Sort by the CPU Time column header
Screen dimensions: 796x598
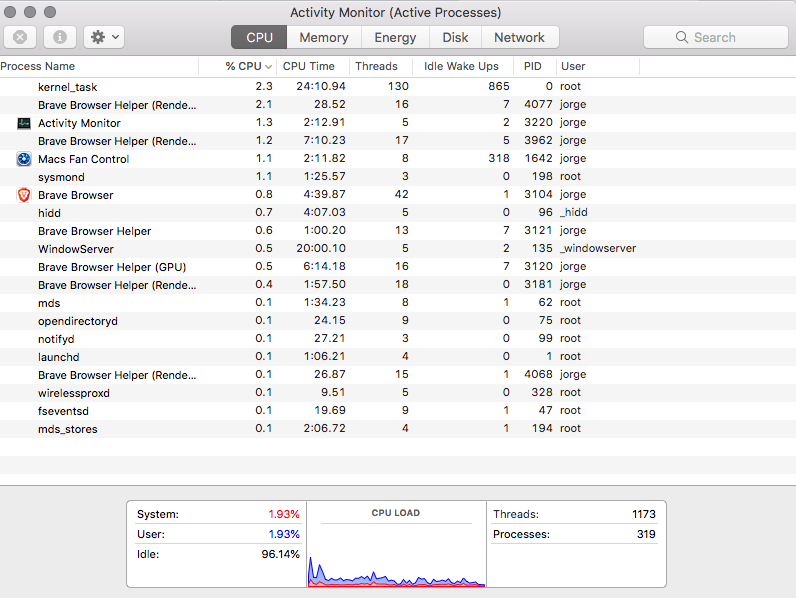[x=313, y=67]
